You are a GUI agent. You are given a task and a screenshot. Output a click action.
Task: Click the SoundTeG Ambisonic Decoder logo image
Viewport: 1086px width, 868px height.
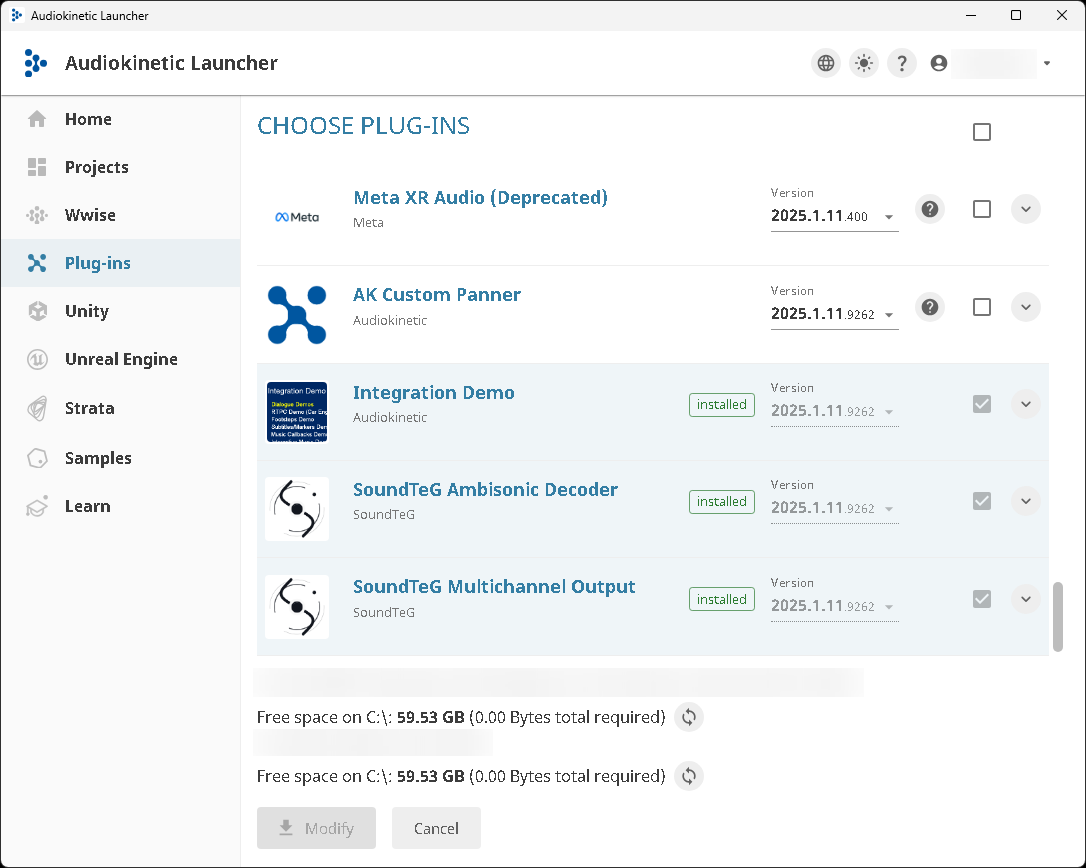(x=296, y=509)
